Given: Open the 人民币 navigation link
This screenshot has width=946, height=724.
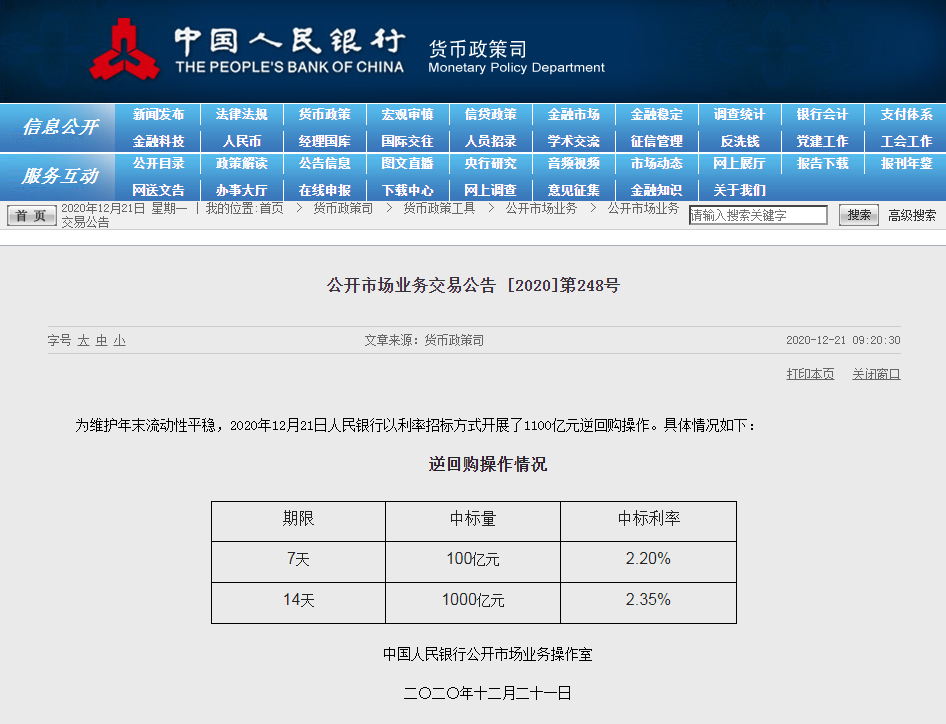Looking at the screenshot, I should (241, 141).
